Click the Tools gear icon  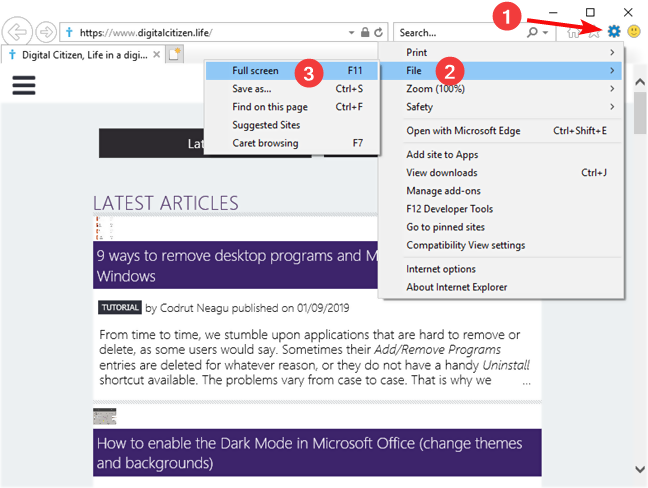click(x=614, y=31)
